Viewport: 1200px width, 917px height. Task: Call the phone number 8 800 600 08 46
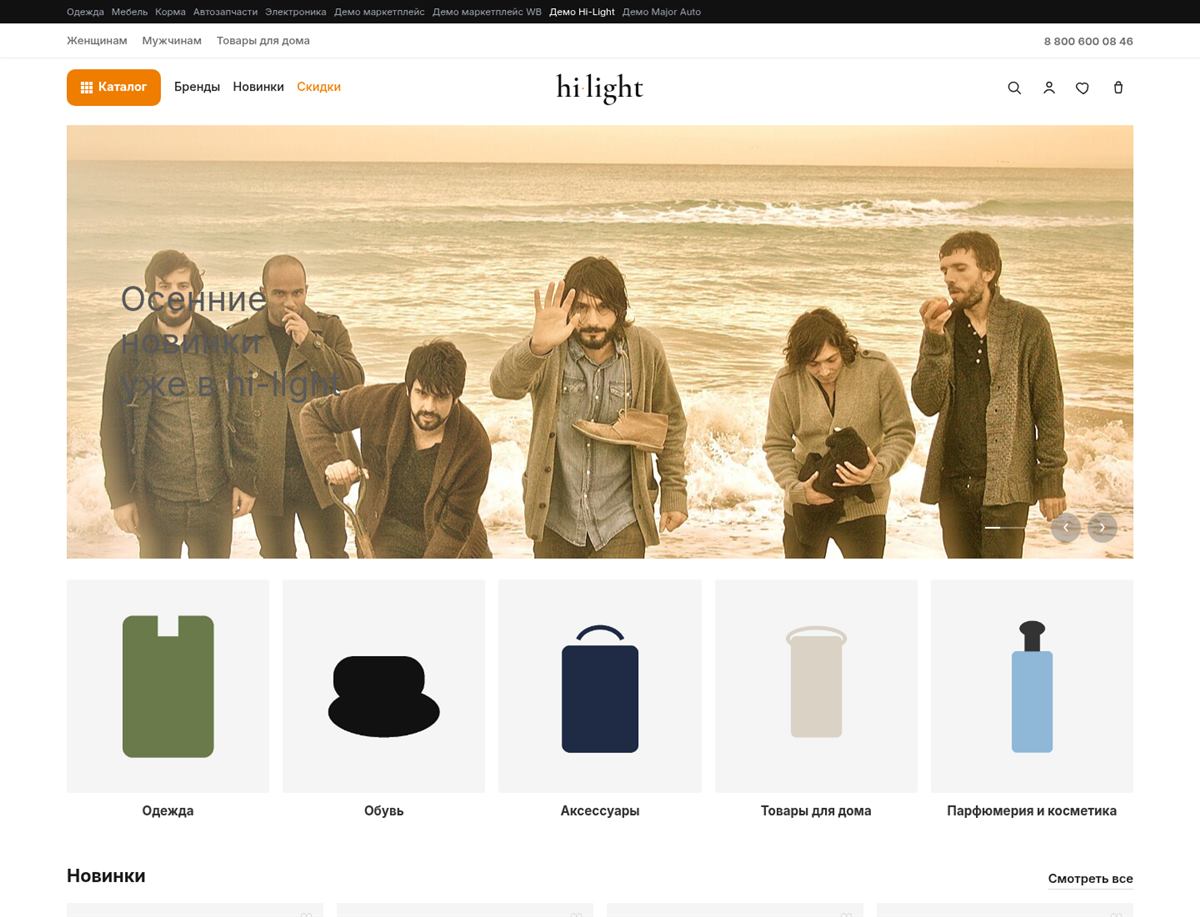(x=1088, y=41)
